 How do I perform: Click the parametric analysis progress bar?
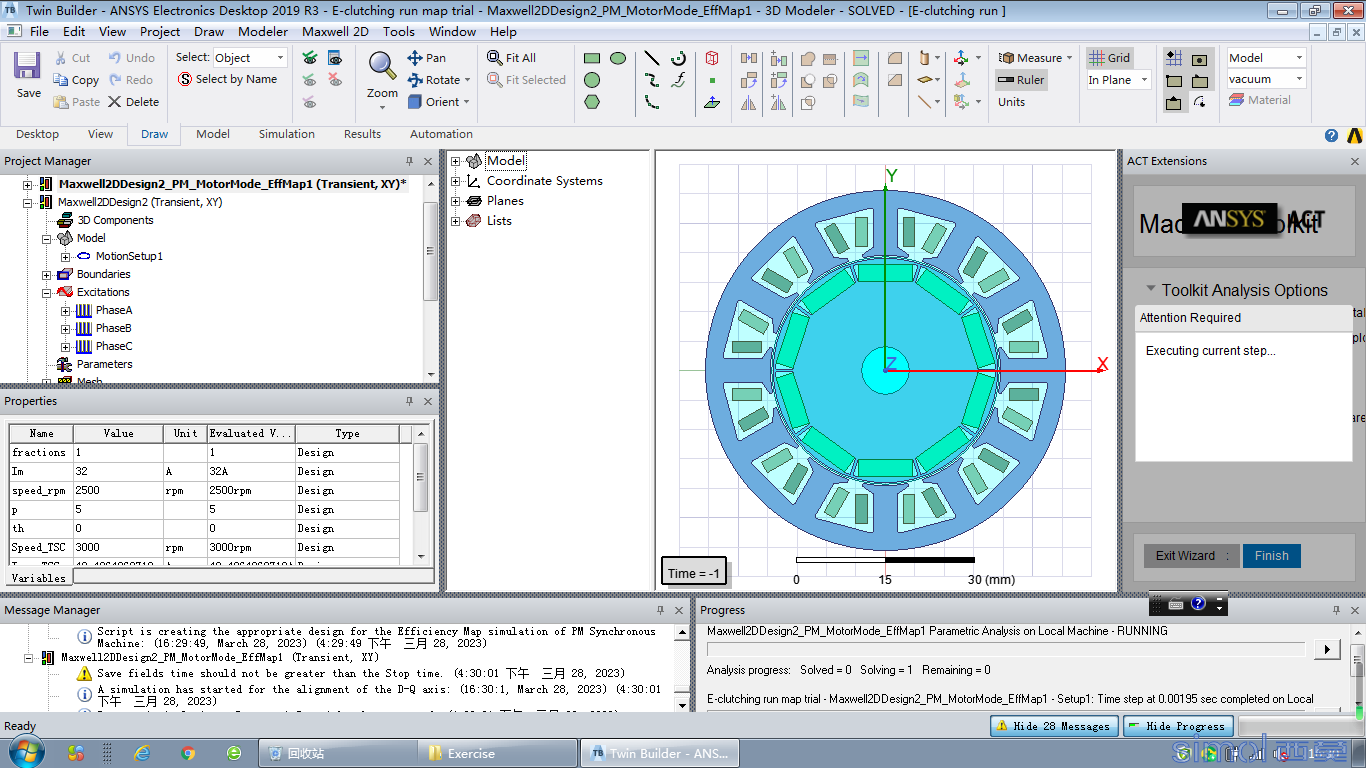1005,649
